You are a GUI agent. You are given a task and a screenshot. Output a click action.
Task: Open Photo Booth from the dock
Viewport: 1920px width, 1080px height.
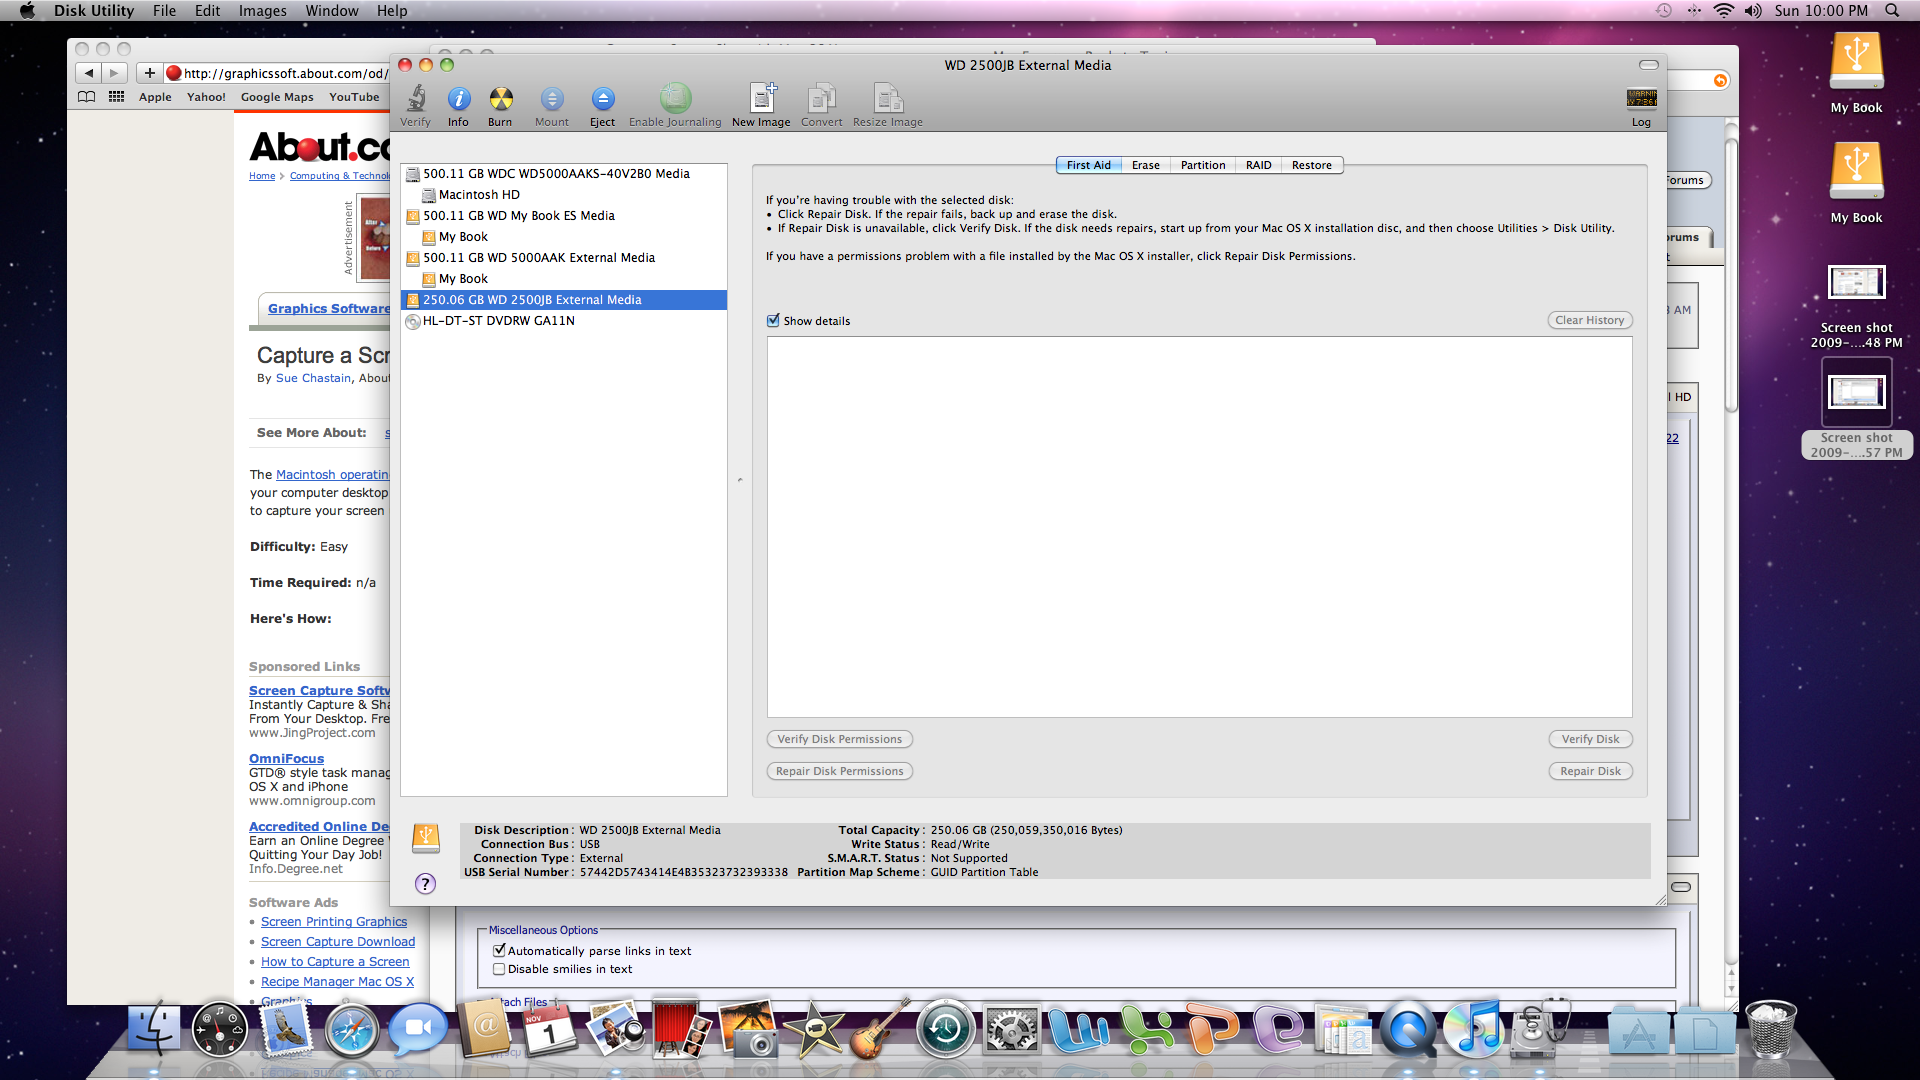tap(681, 1030)
